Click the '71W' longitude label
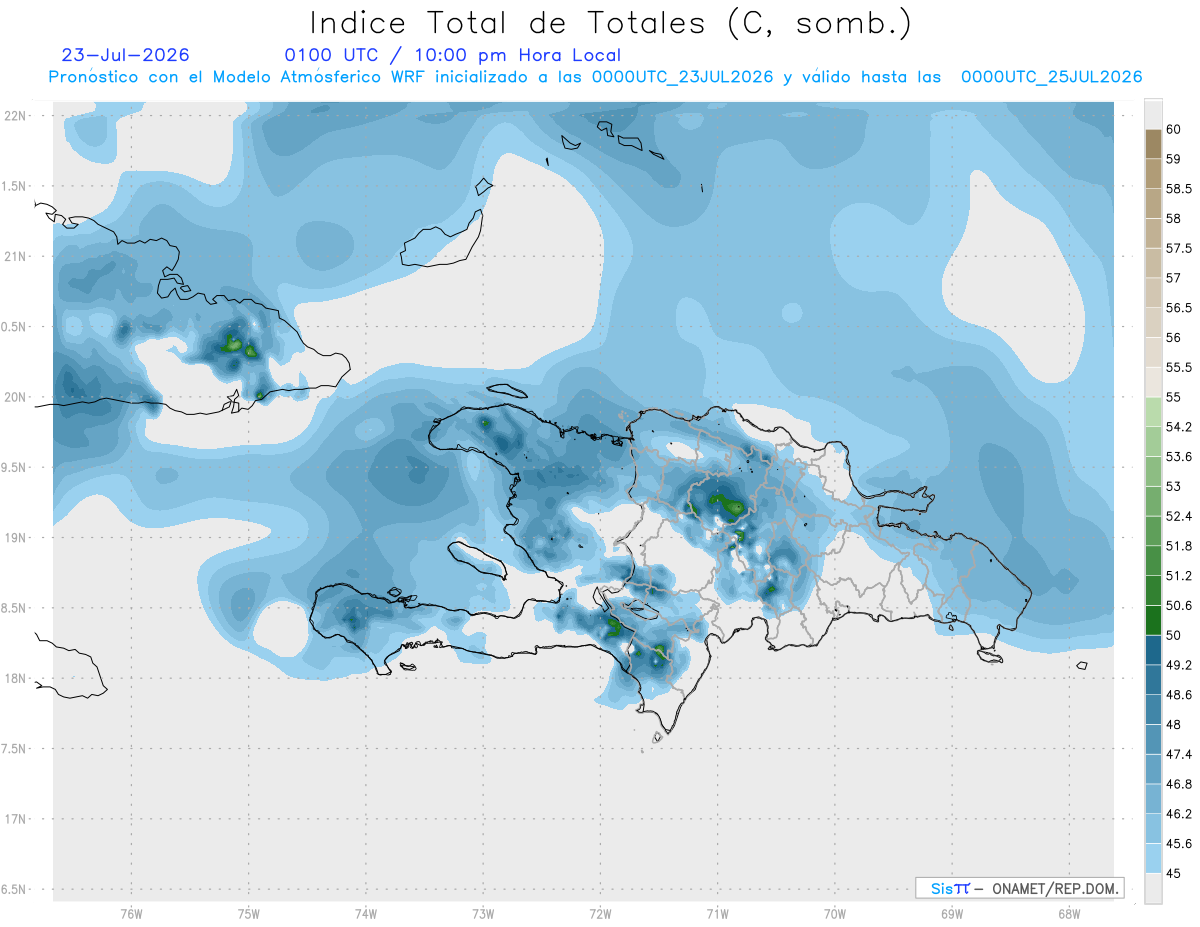The width and height of the screenshot is (1200, 927). click(x=717, y=912)
